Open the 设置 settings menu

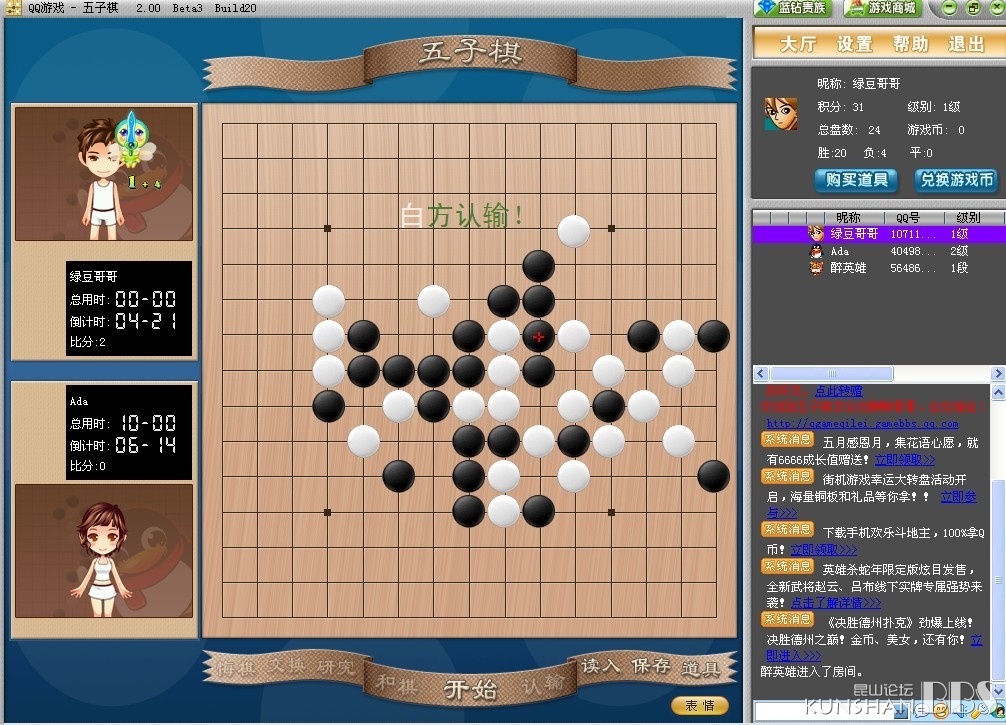pyautogui.click(x=854, y=44)
